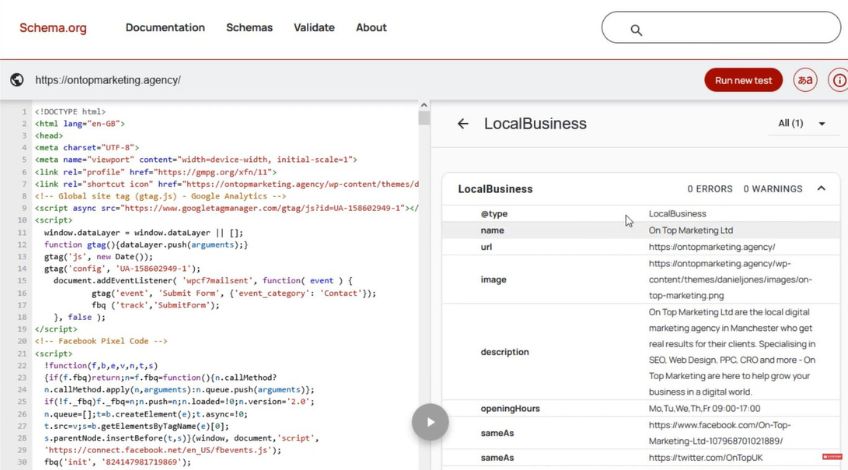Select the @type property row
This screenshot has height=470, width=848.
pyautogui.click(x=641, y=214)
